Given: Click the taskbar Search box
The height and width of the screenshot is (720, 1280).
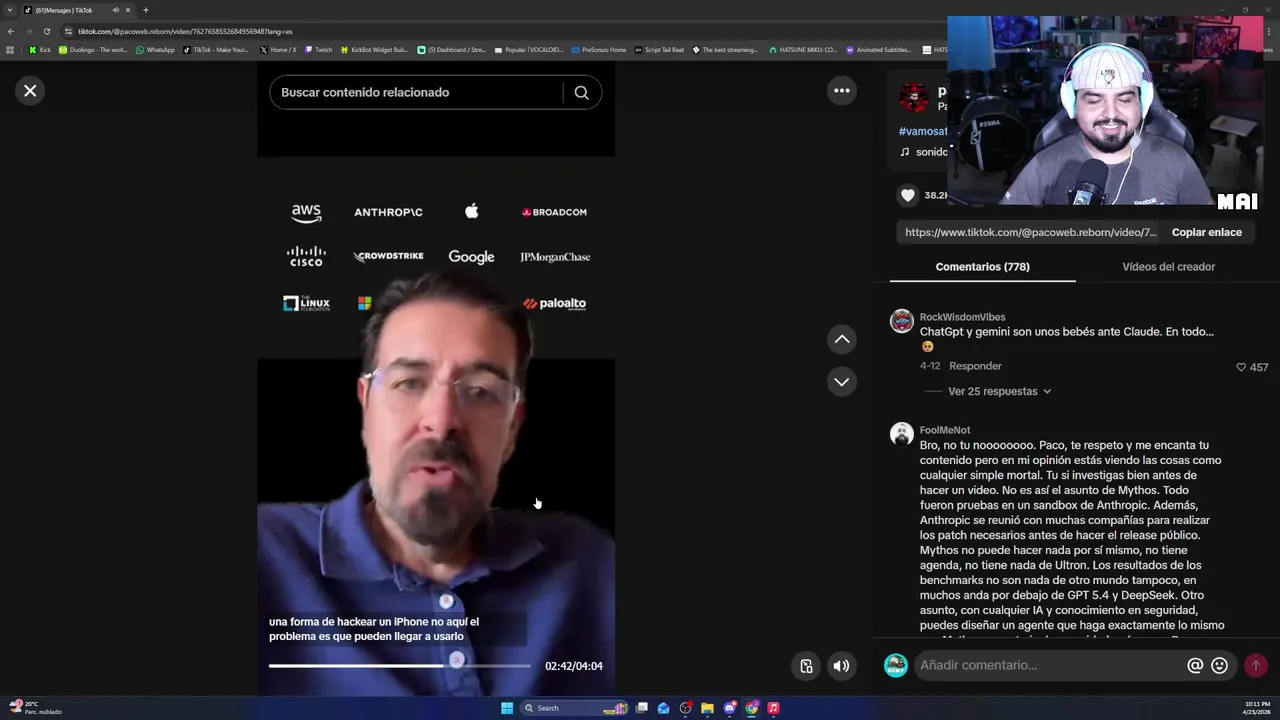Looking at the screenshot, I should [574, 708].
